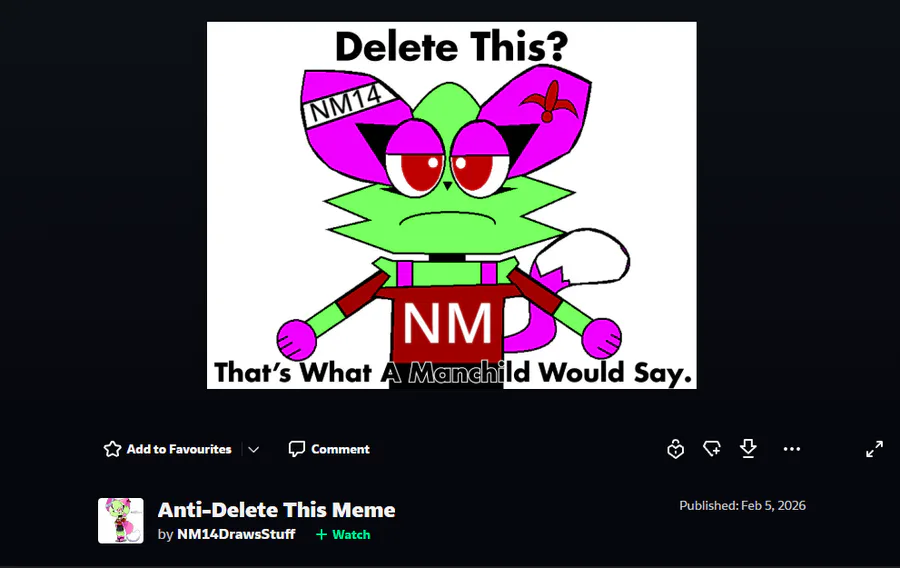The image size is (900, 568).
Task: Open the three-dot more options menu
Action: coord(792,449)
